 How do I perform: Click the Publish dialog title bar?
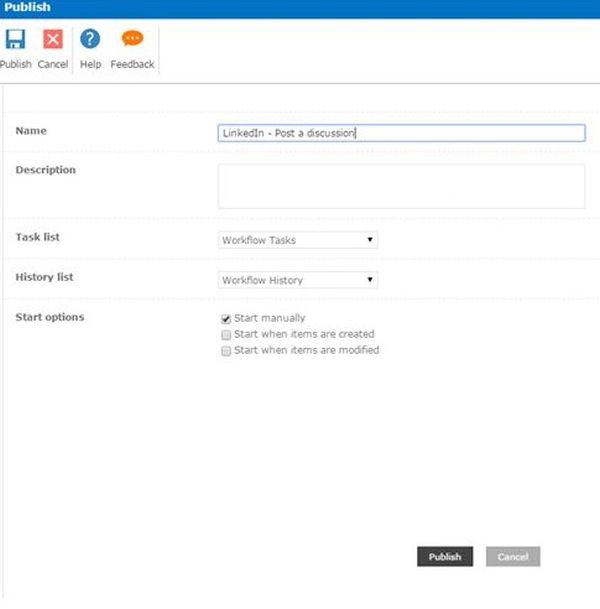pos(300,8)
